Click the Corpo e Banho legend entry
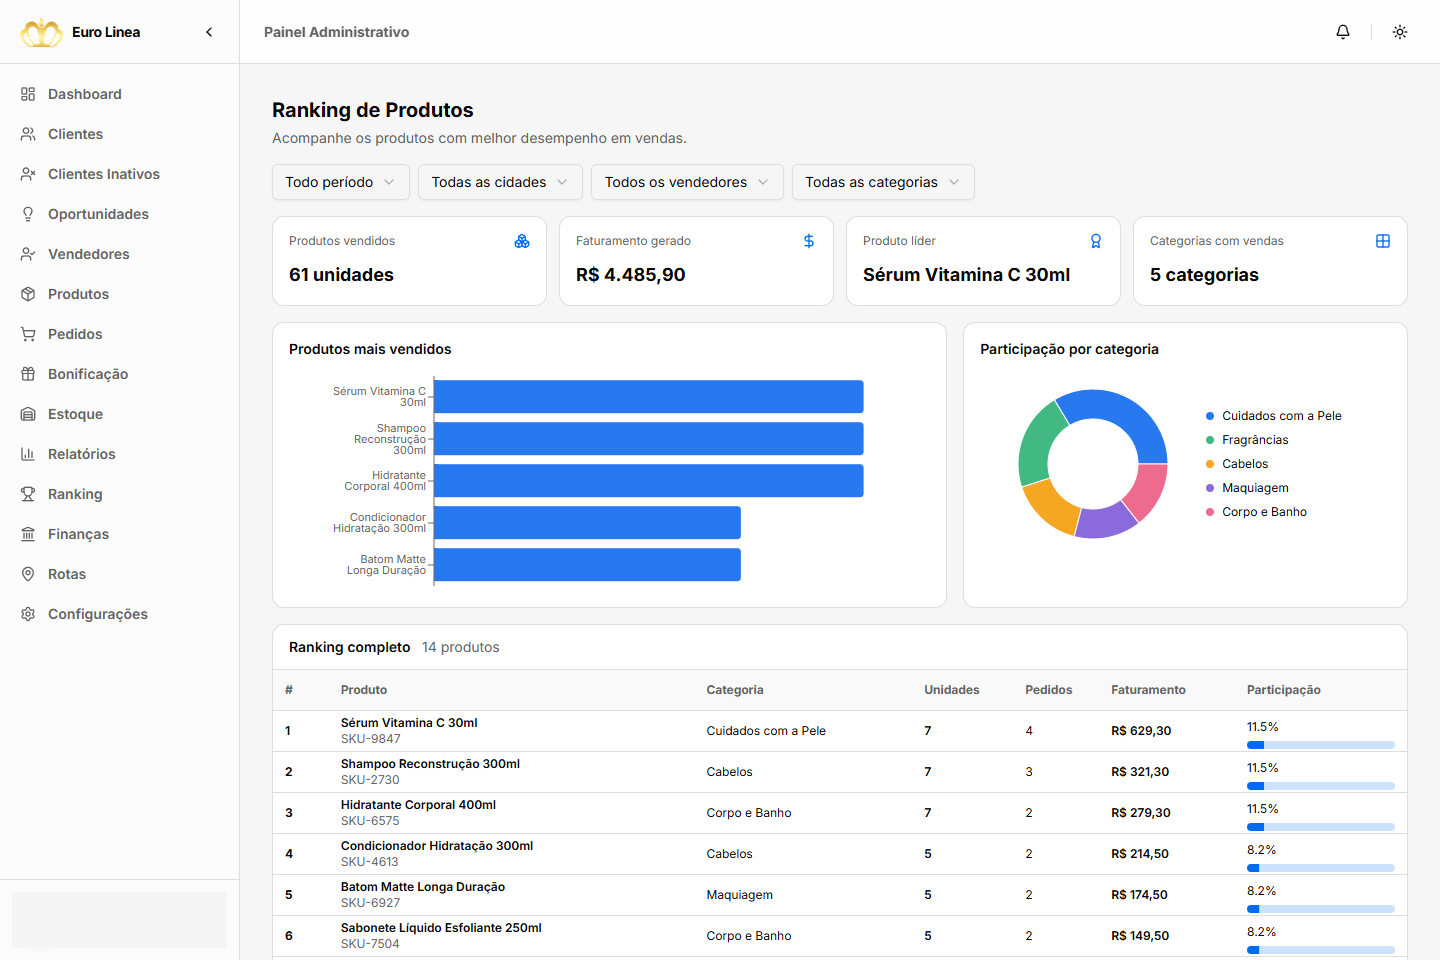1440x960 pixels. [x=1257, y=512]
